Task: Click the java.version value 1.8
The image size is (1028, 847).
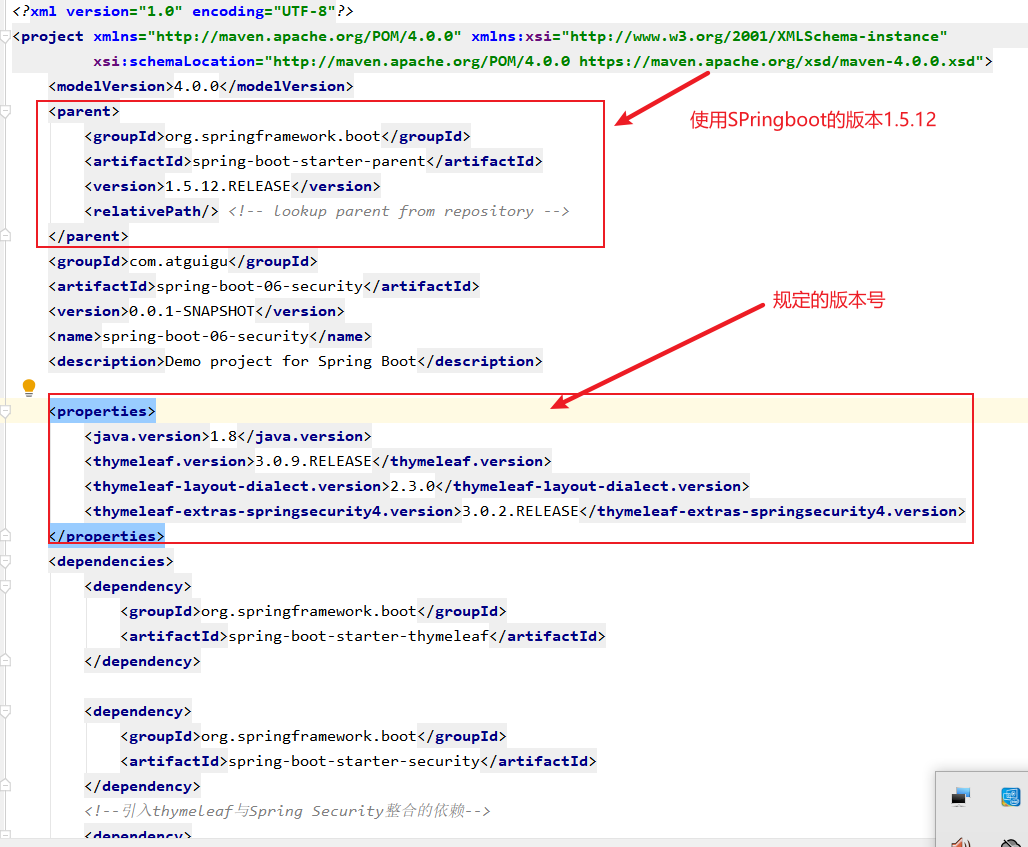Action: click(224, 437)
